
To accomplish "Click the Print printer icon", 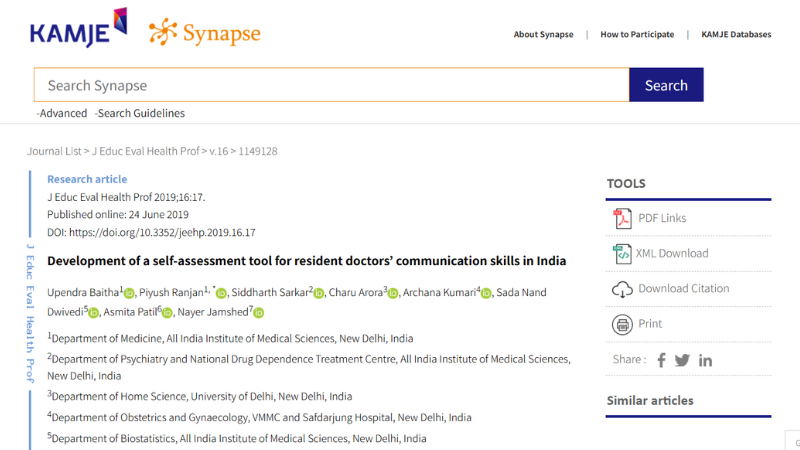I will click(x=622, y=324).
